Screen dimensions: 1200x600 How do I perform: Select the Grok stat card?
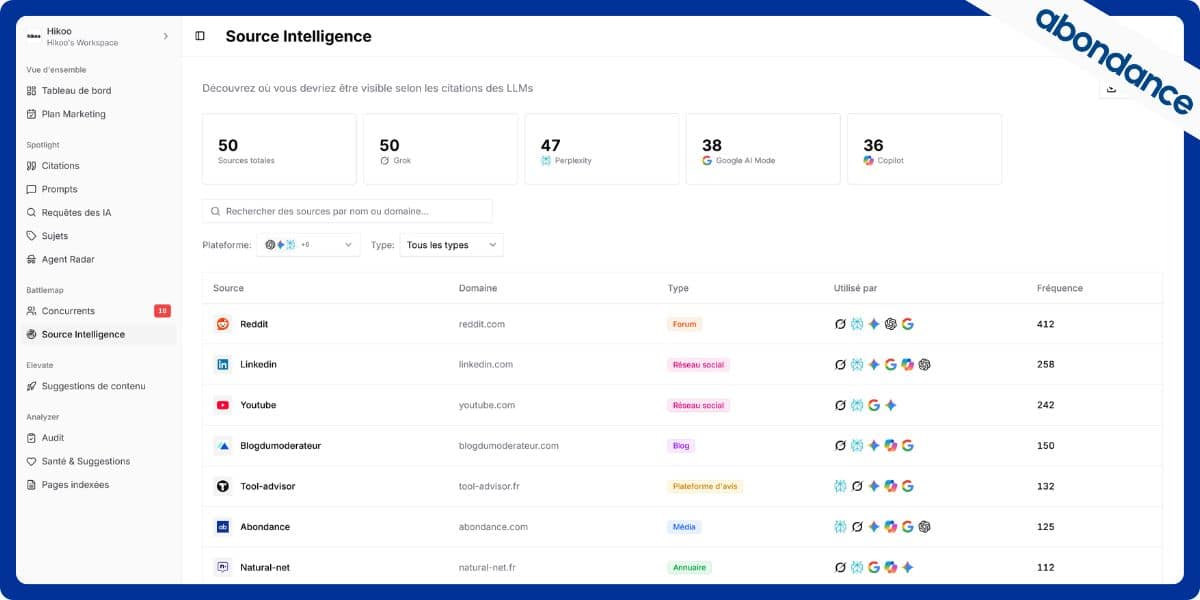point(440,149)
